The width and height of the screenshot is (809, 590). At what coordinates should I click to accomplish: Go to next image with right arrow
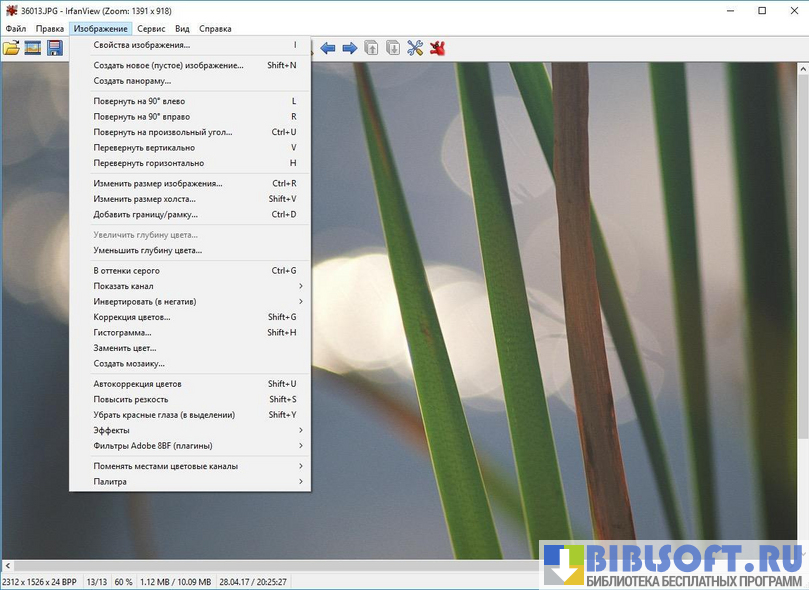point(349,48)
